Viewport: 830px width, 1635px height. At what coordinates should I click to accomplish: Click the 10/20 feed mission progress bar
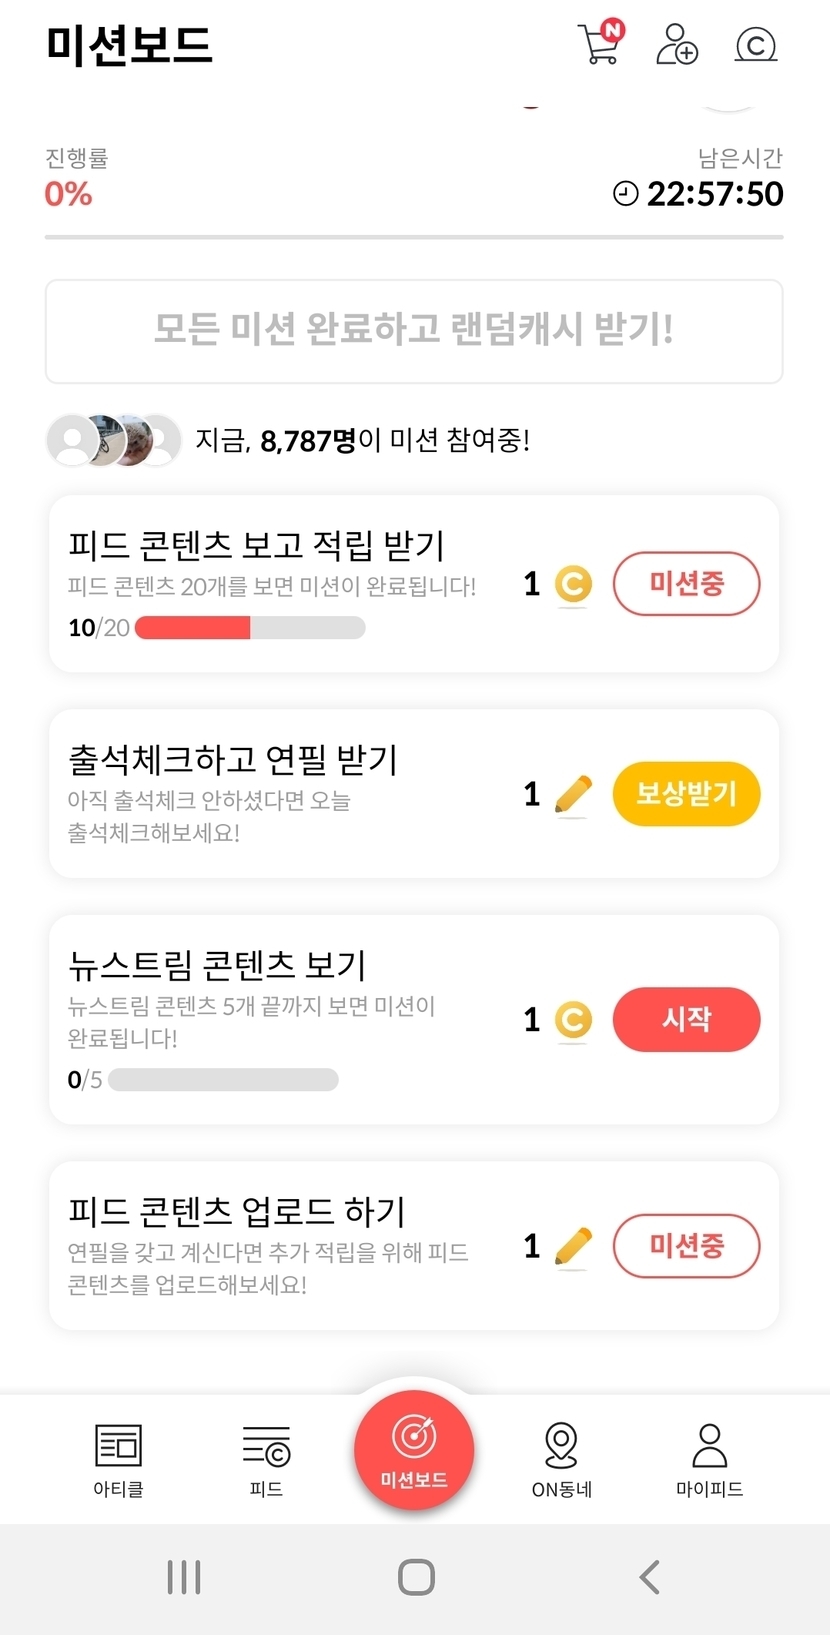(x=250, y=628)
